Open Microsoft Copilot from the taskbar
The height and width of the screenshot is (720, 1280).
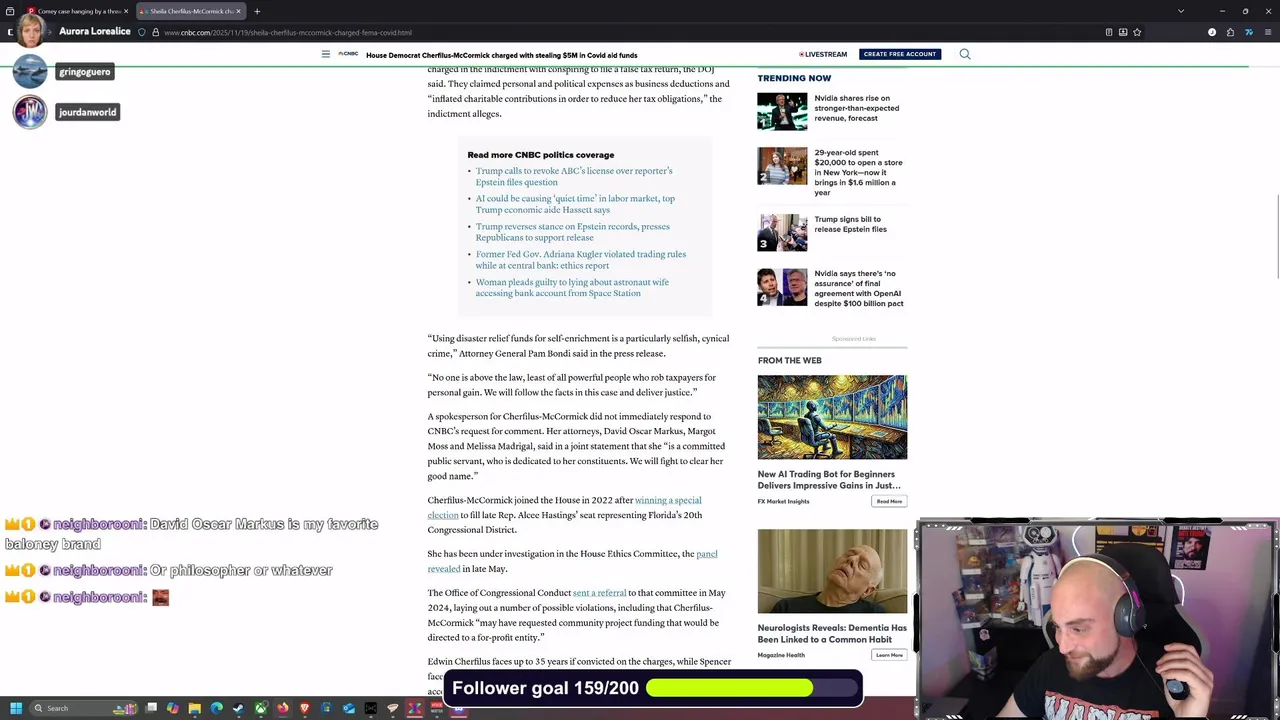(172, 708)
